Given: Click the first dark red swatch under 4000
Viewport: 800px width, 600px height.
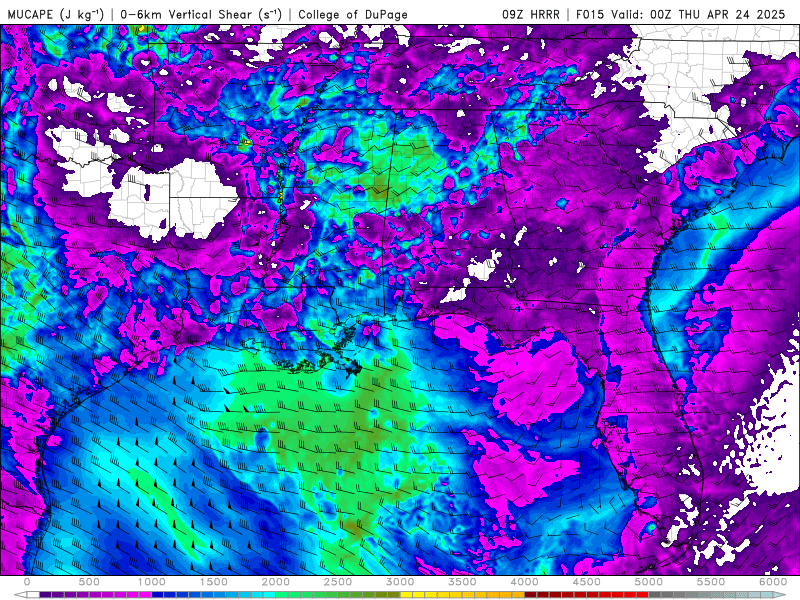Looking at the screenshot, I should click(x=531, y=595).
